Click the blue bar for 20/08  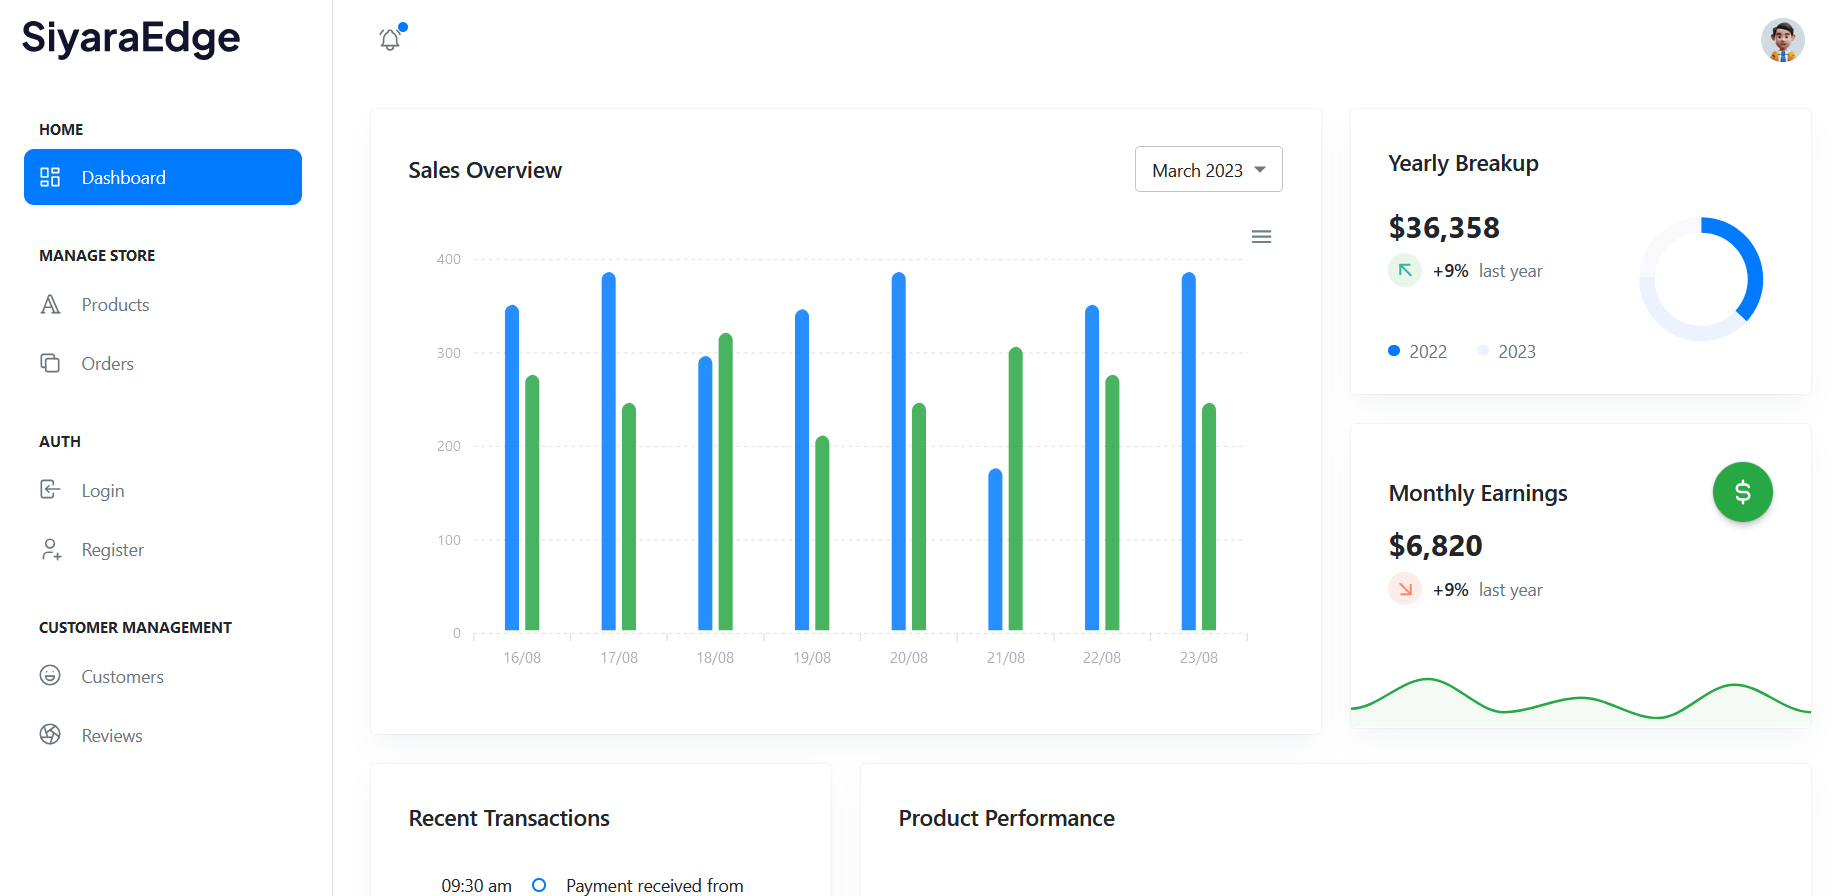point(898,450)
